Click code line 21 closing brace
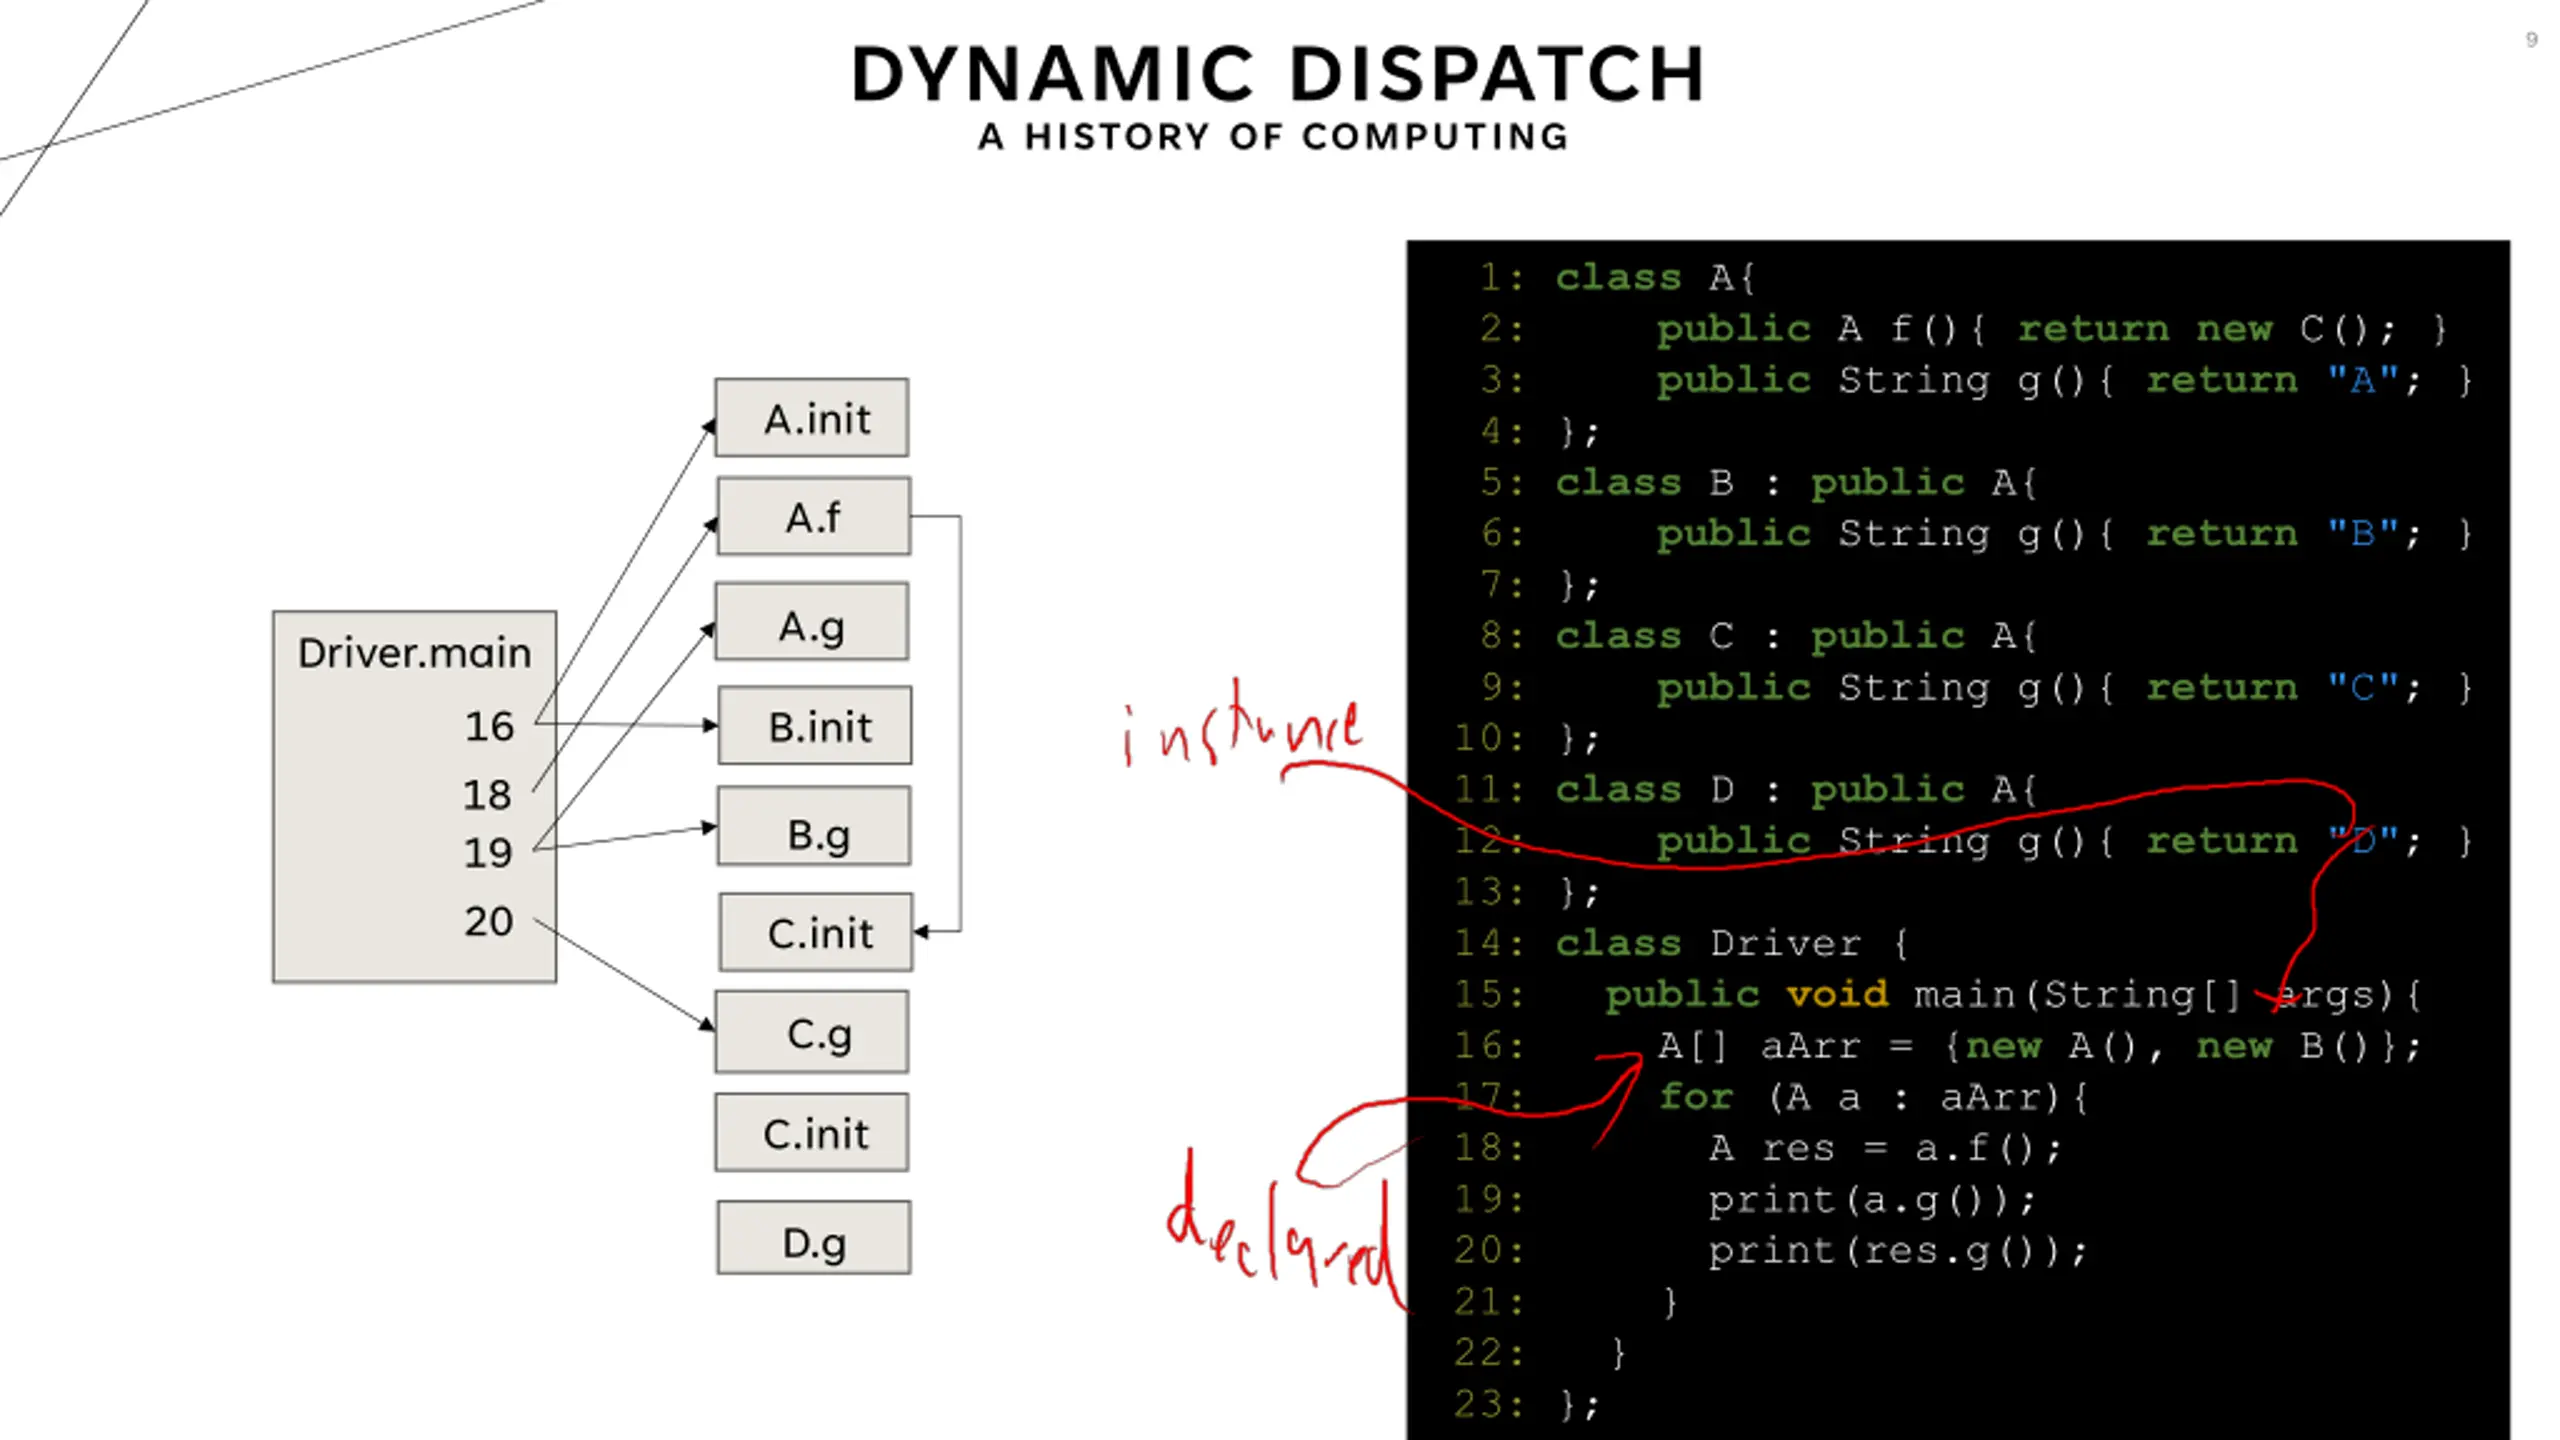The height and width of the screenshot is (1440, 2560). 1566,1302
